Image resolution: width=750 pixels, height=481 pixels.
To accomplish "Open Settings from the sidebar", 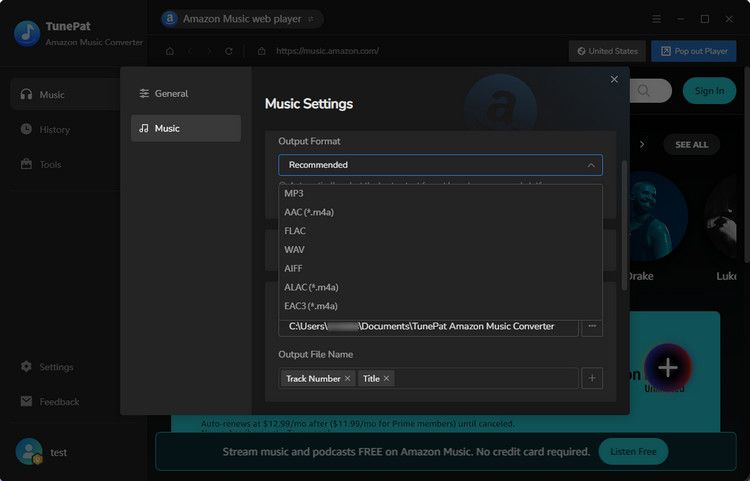I will 47,367.
